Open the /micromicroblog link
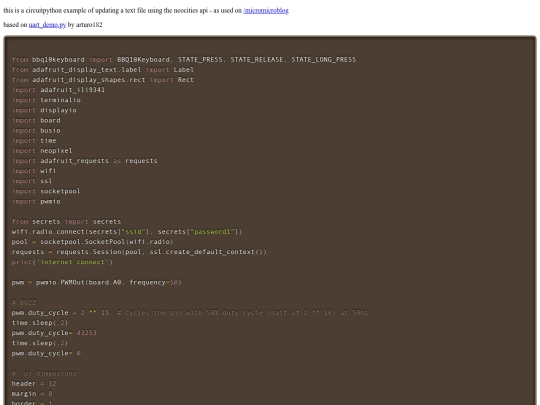 [266, 11]
